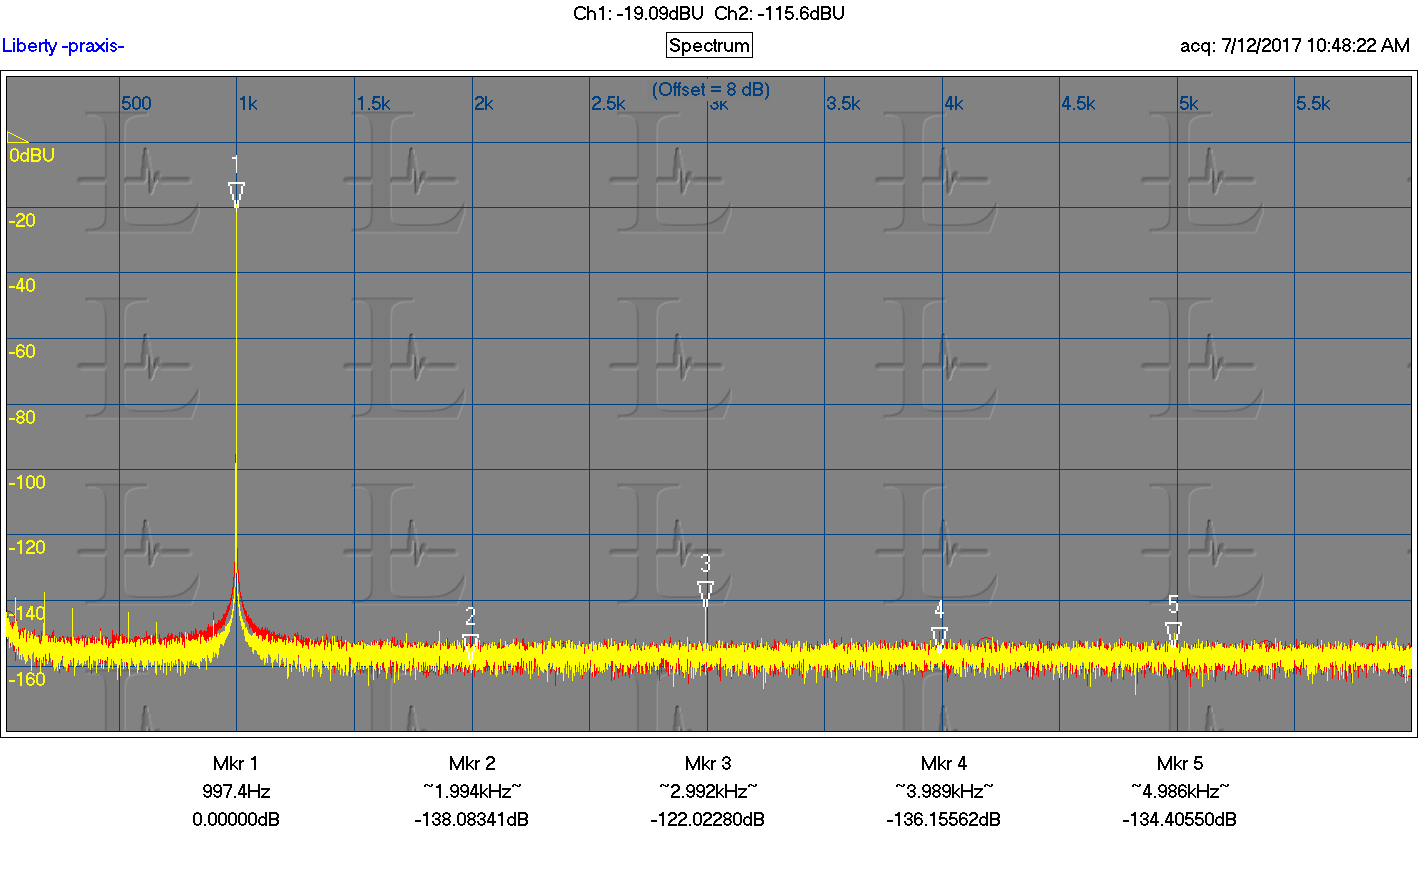
Task: Click the 0.00000dB marker level value
Action: pyautogui.click(x=236, y=819)
